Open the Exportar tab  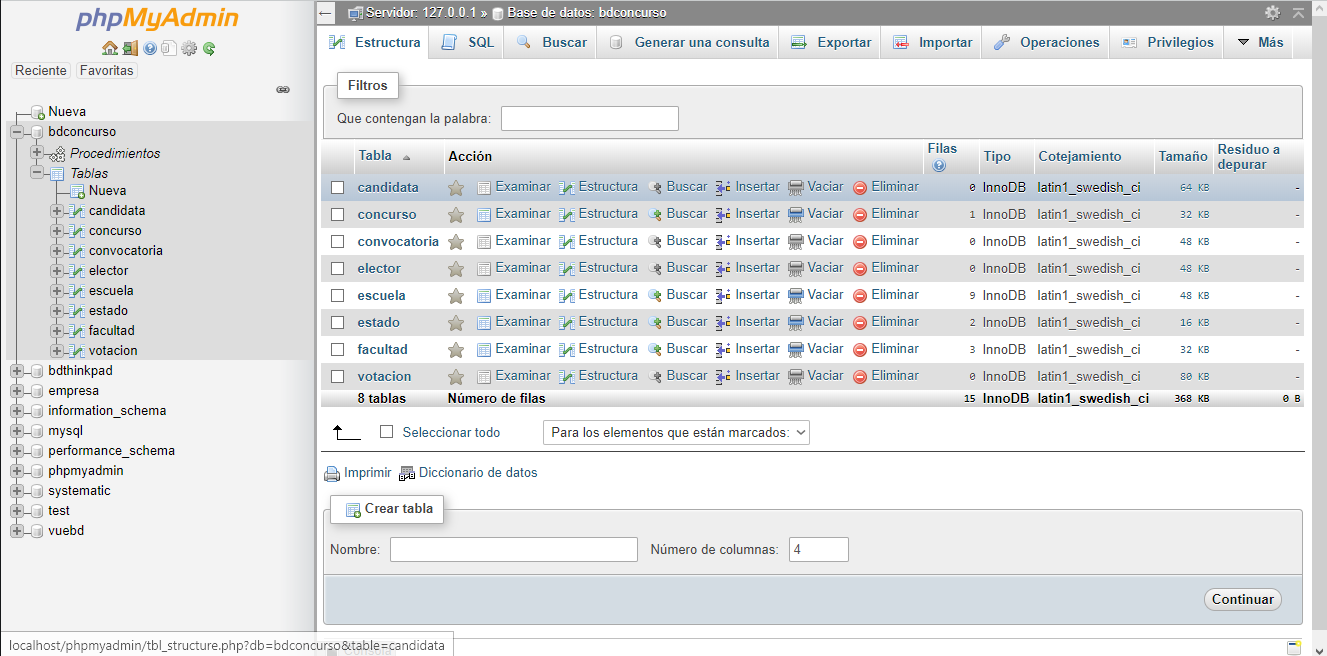[829, 42]
